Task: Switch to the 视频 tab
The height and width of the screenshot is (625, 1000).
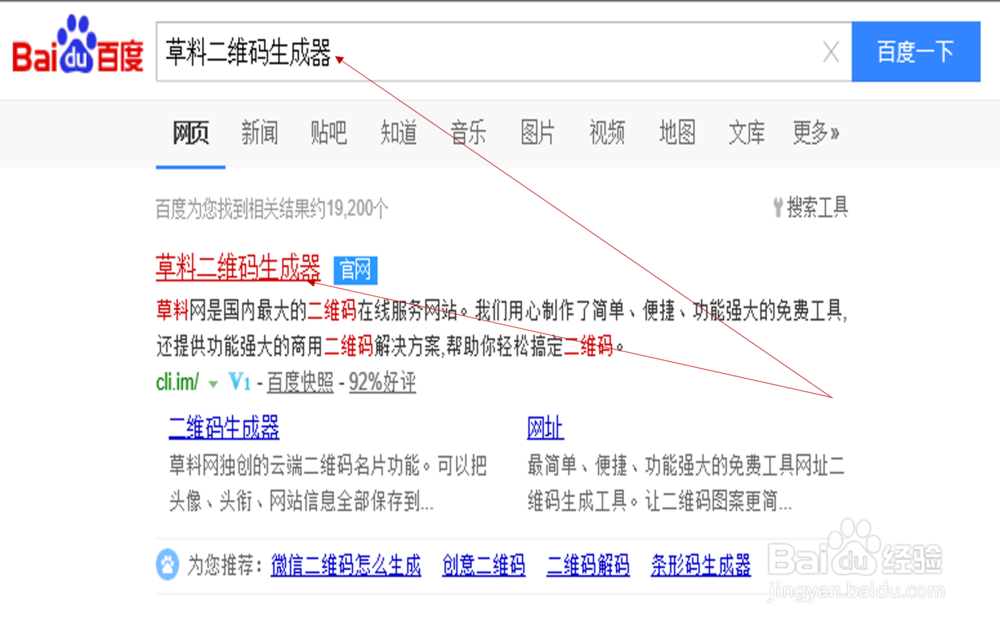Action: pyautogui.click(x=606, y=134)
